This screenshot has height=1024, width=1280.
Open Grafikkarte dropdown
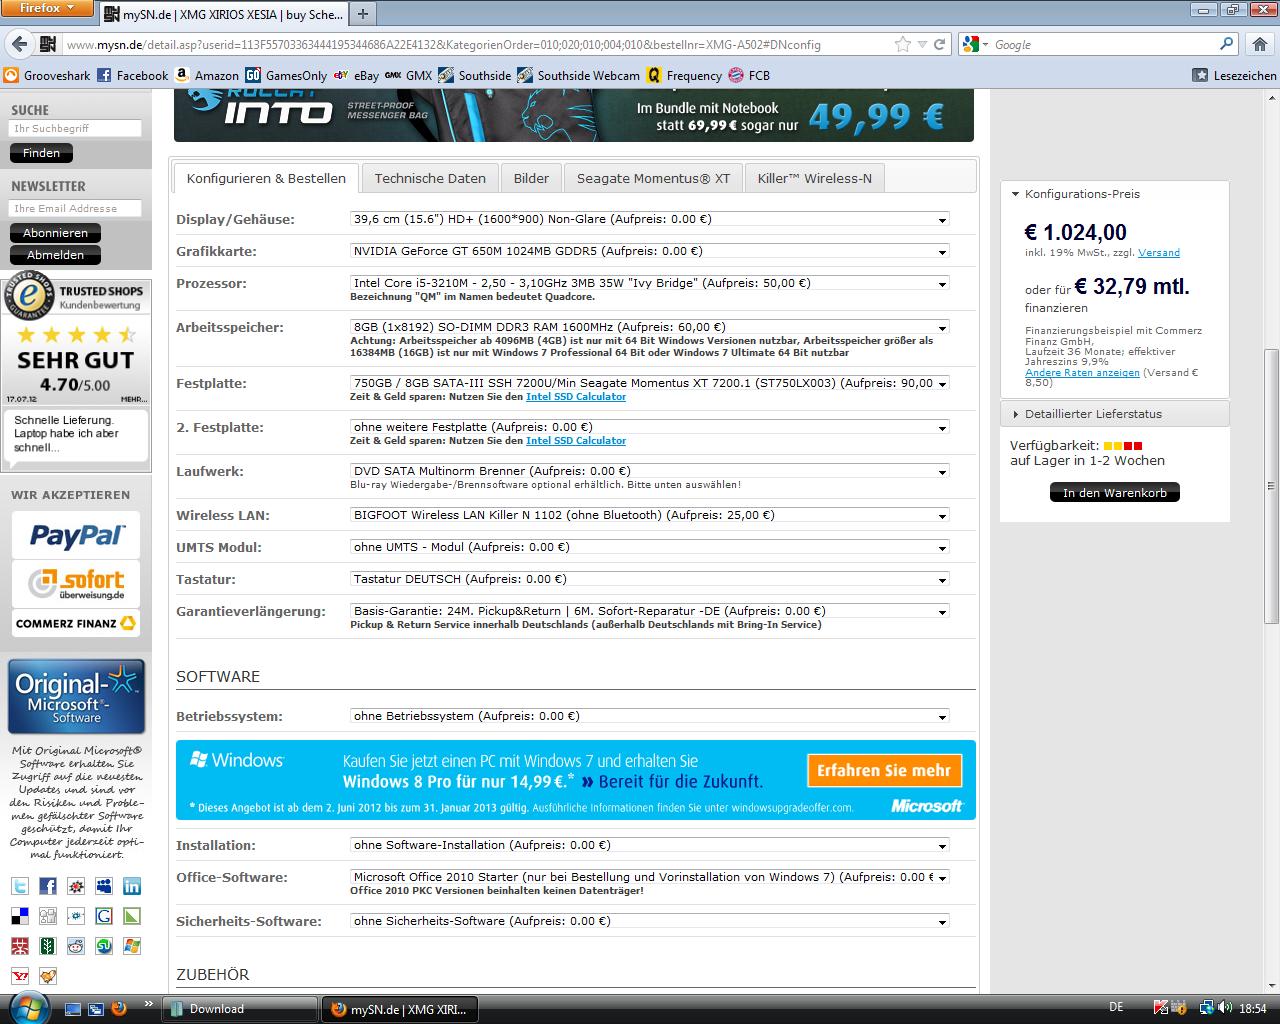[x=650, y=251]
